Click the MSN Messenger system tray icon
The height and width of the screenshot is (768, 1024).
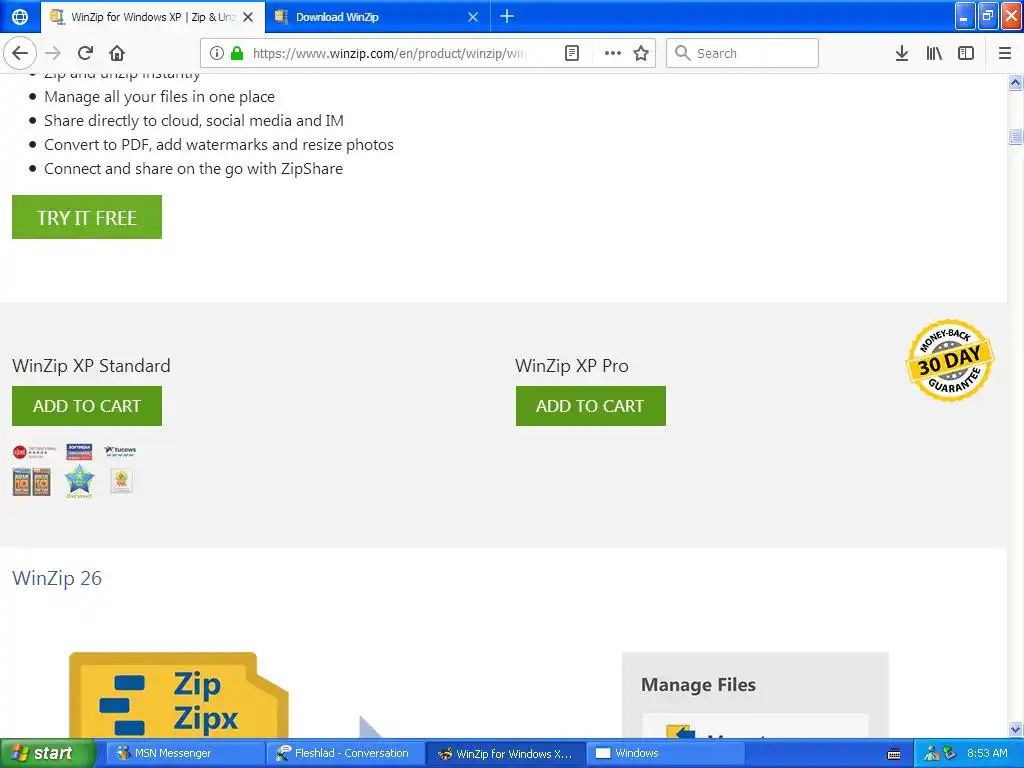coord(931,753)
